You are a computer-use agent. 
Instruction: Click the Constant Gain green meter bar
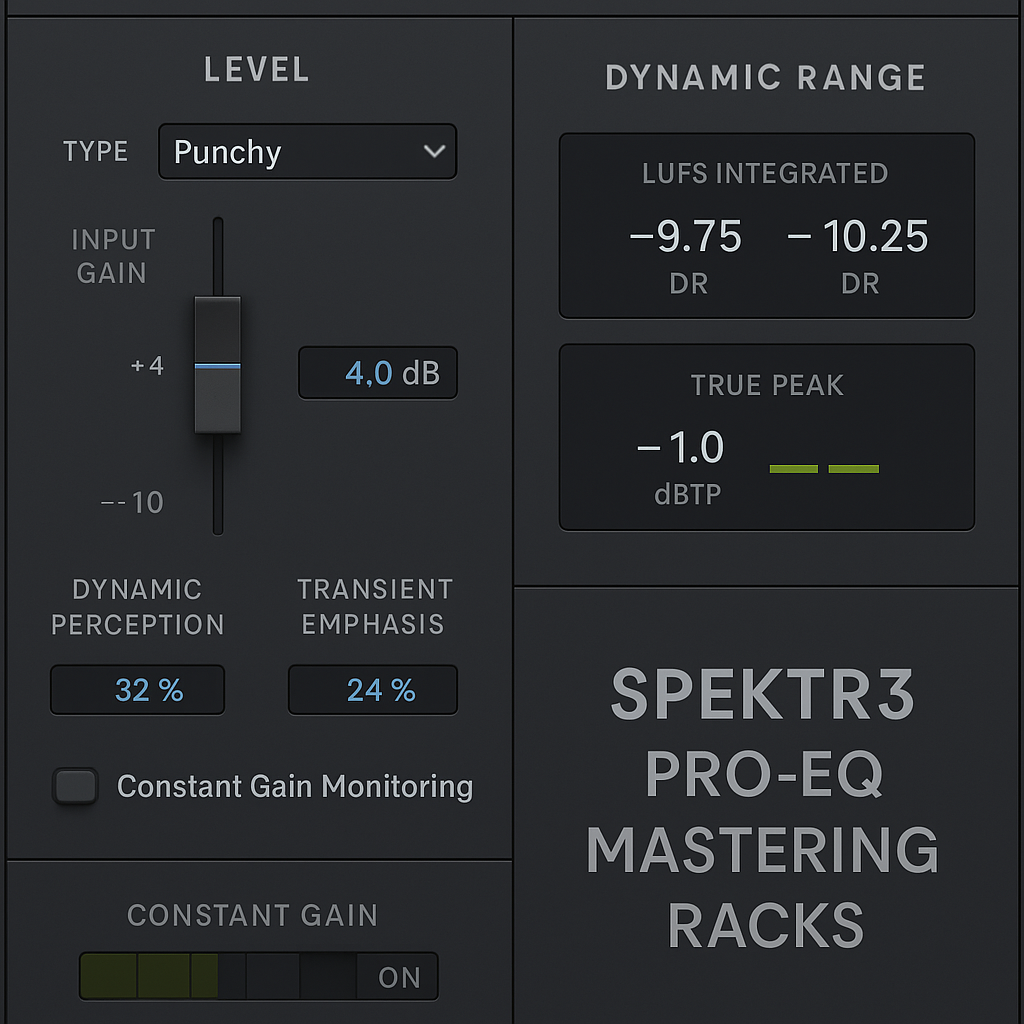coord(148,977)
